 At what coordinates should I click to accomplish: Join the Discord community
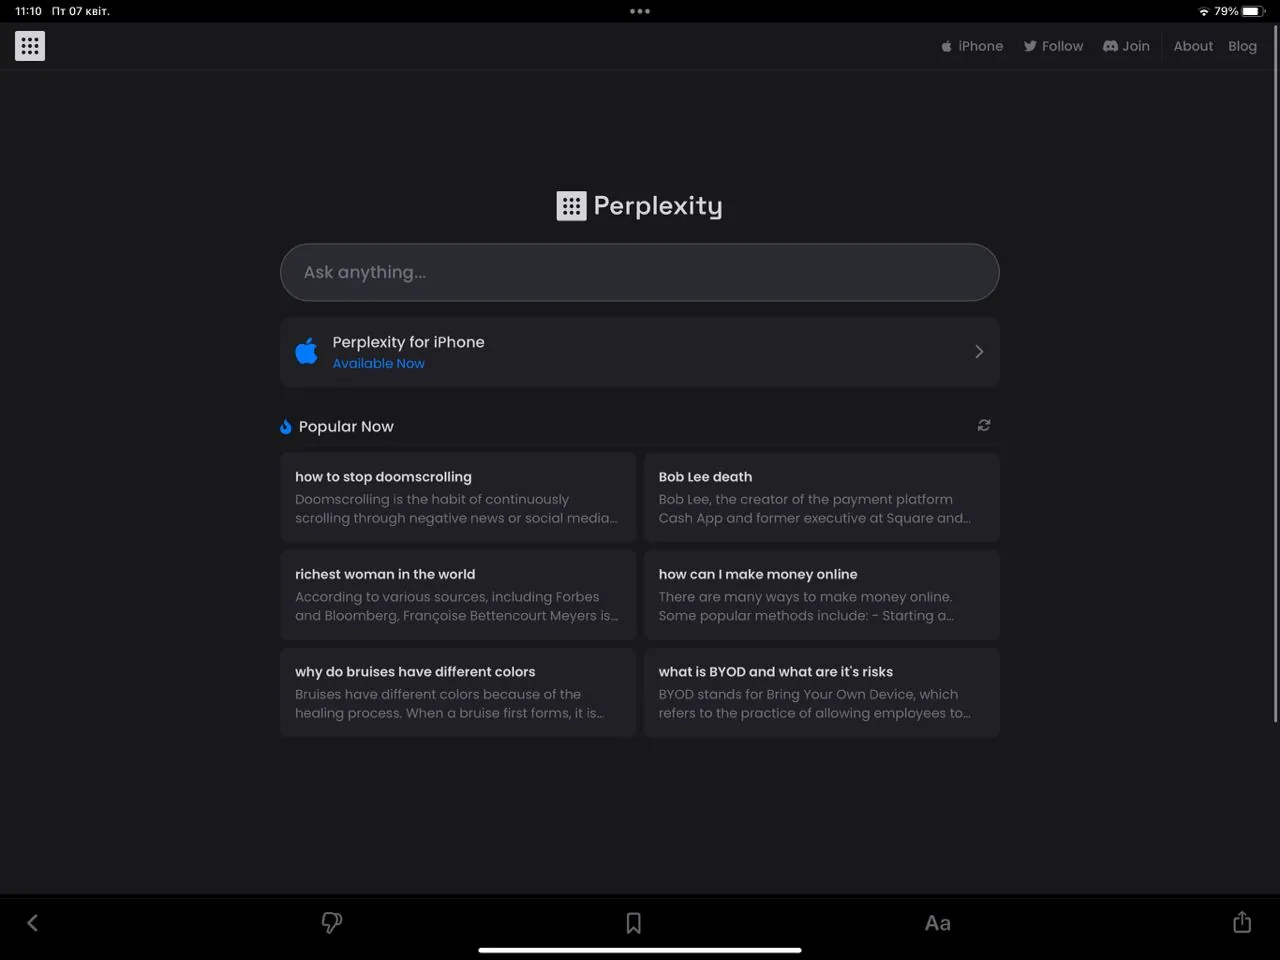pyautogui.click(x=1126, y=46)
